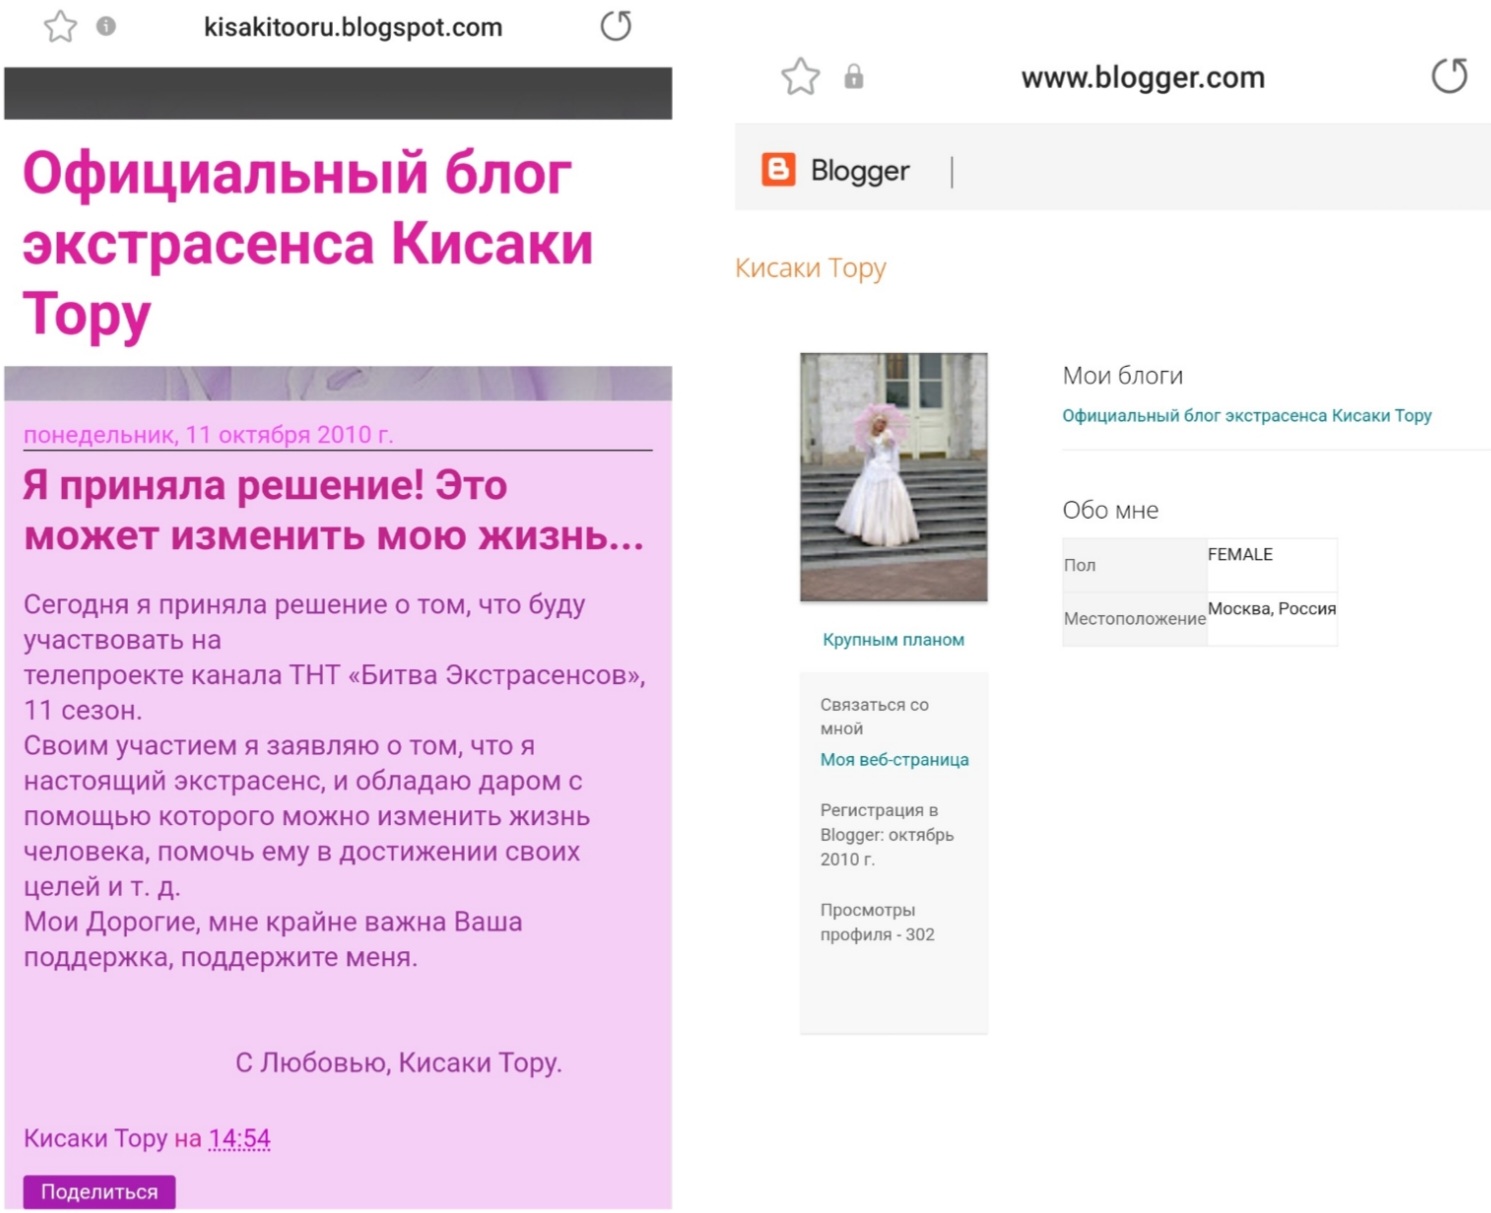Image resolution: width=1491 pixels, height=1213 pixels.
Task: Reload the kisakitooru.blogspot.com page
Action: (616, 26)
